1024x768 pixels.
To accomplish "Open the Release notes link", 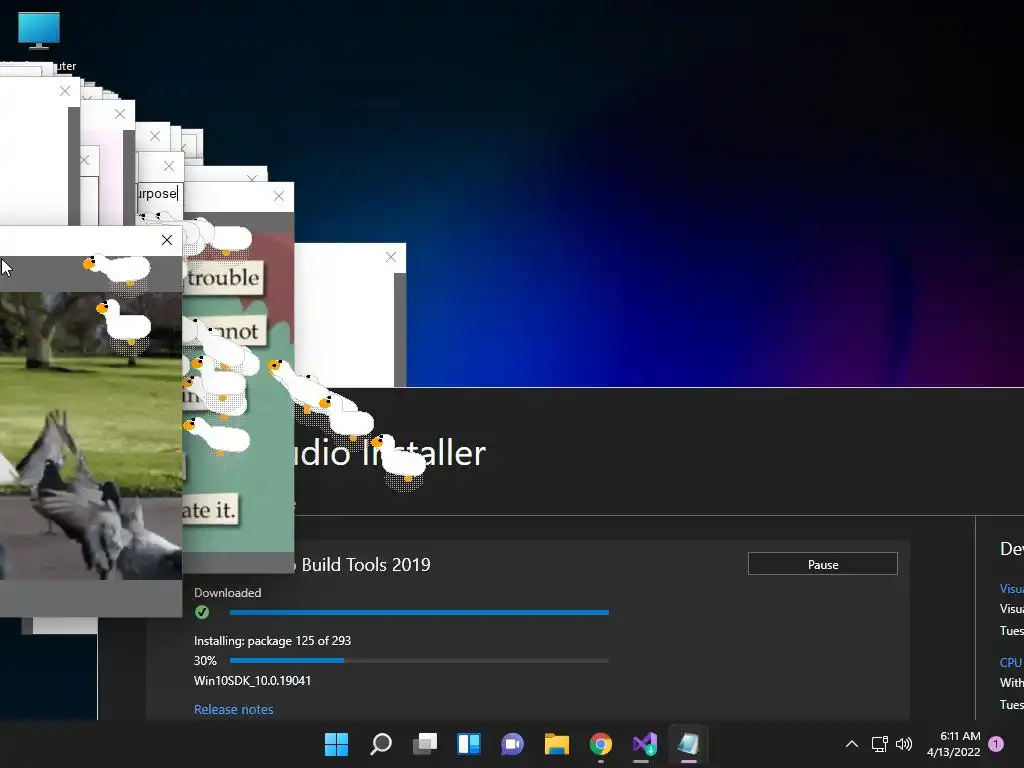I will pos(233,709).
